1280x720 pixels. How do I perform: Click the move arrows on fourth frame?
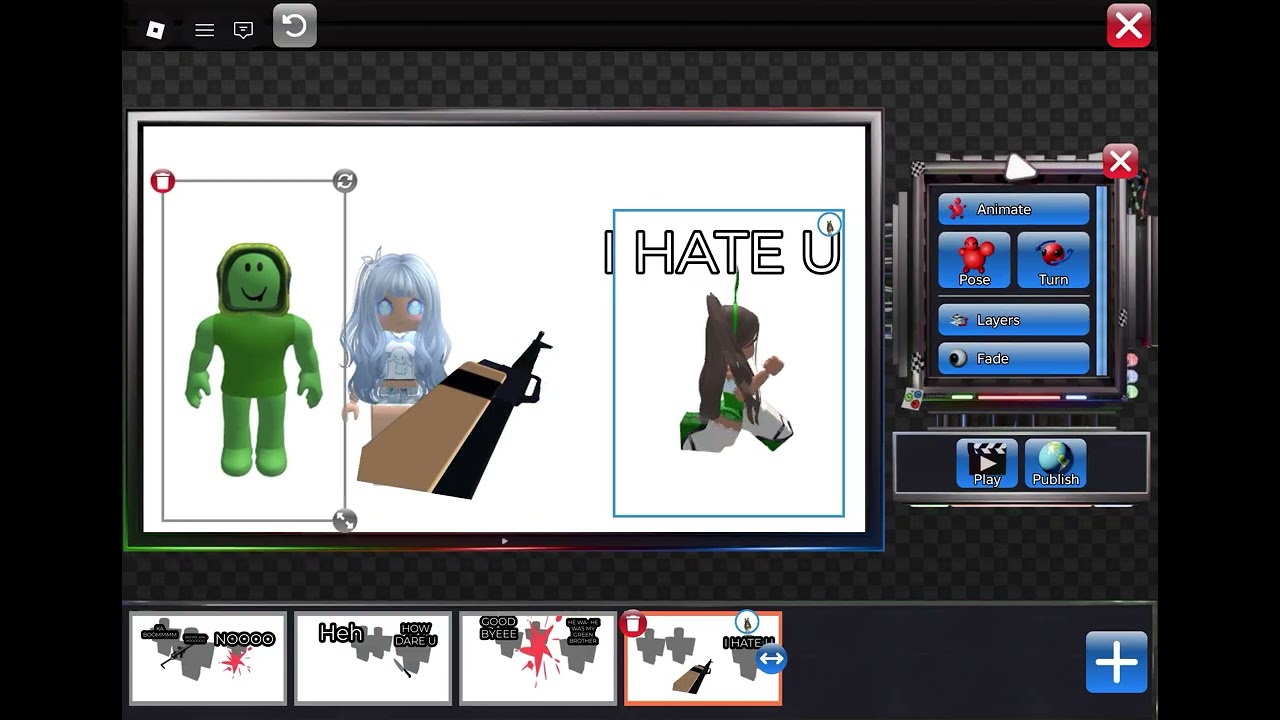771,659
